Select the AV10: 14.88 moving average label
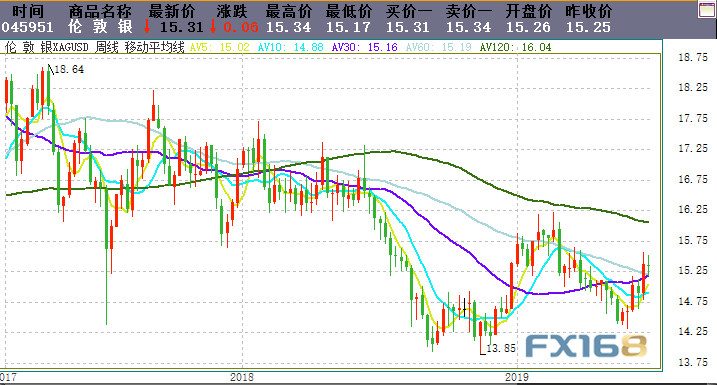 click(x=290, y=48)
